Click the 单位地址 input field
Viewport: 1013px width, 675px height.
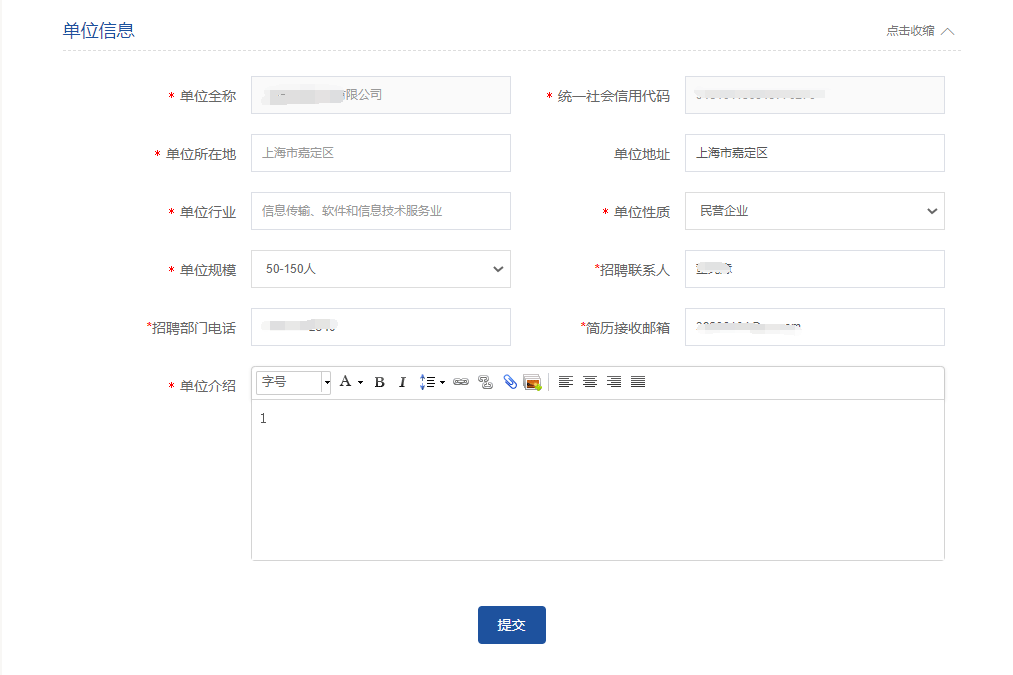[814, 153]
